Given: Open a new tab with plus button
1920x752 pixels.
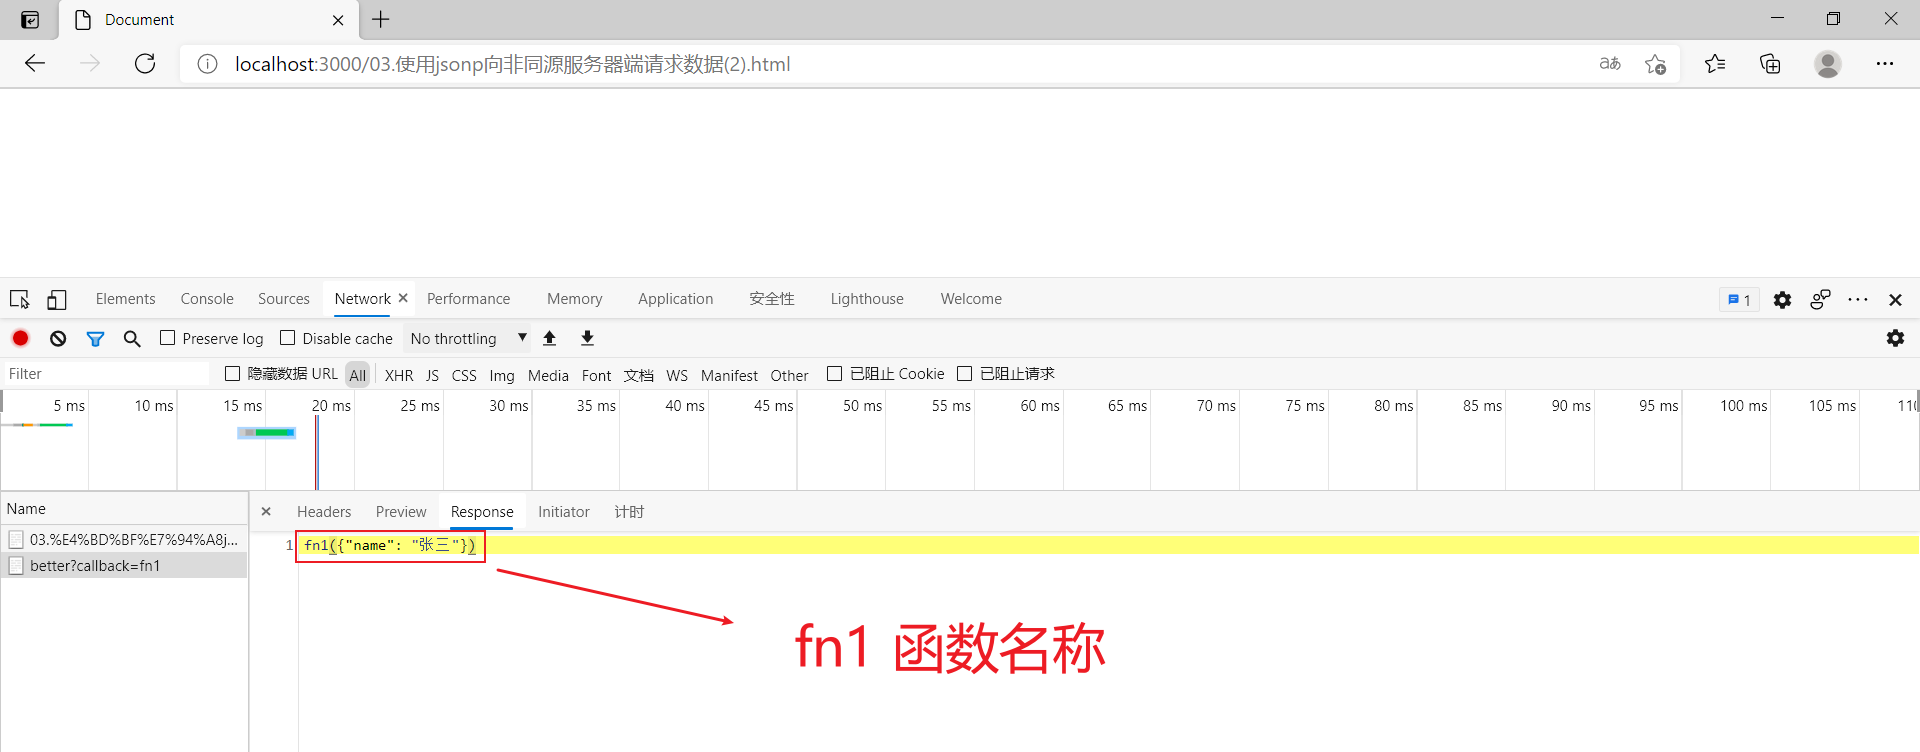Looking at the screenshot, I should click(381, 19).
